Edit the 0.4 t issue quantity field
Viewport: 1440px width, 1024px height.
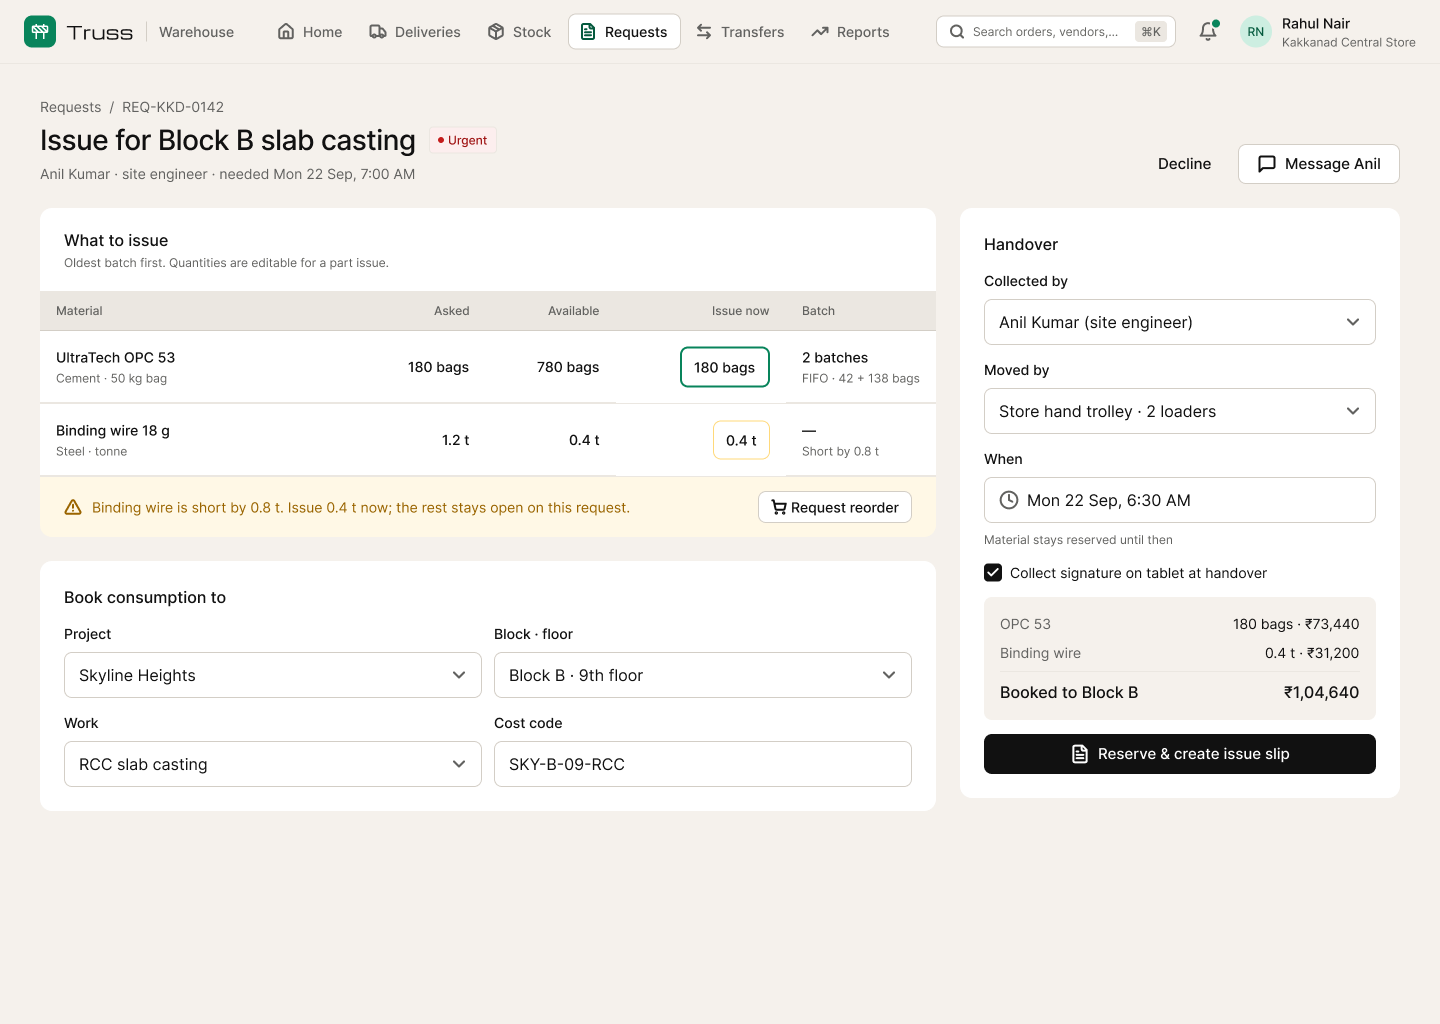point(741,440)
